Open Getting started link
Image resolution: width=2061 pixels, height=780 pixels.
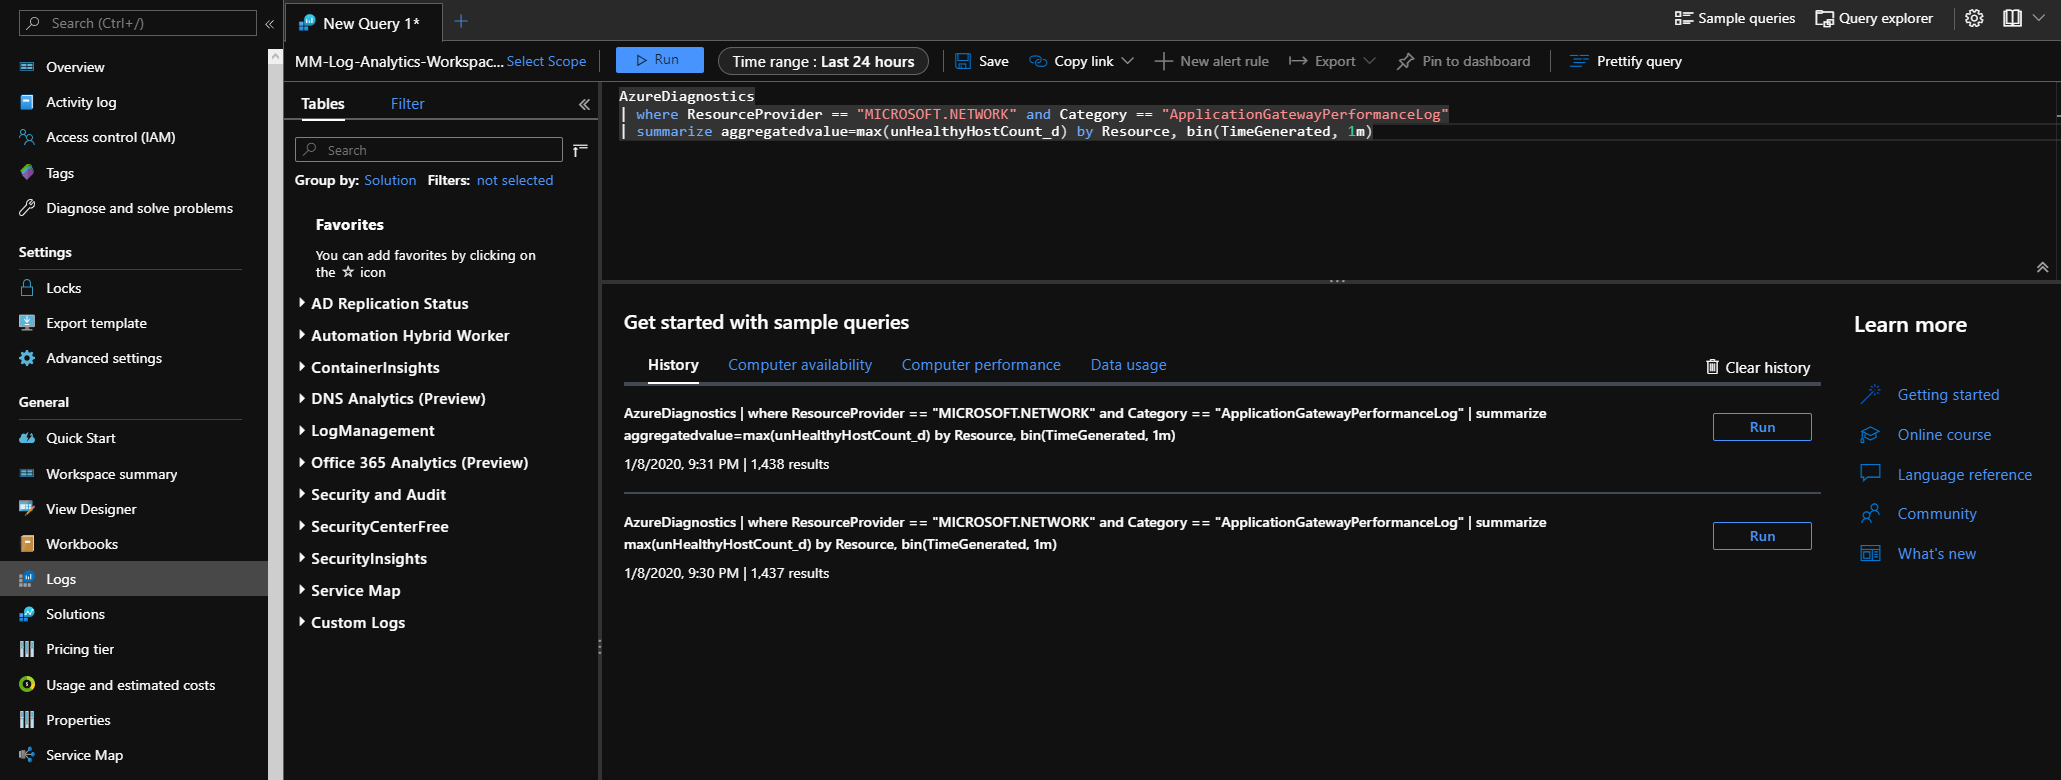[1948, 395]
